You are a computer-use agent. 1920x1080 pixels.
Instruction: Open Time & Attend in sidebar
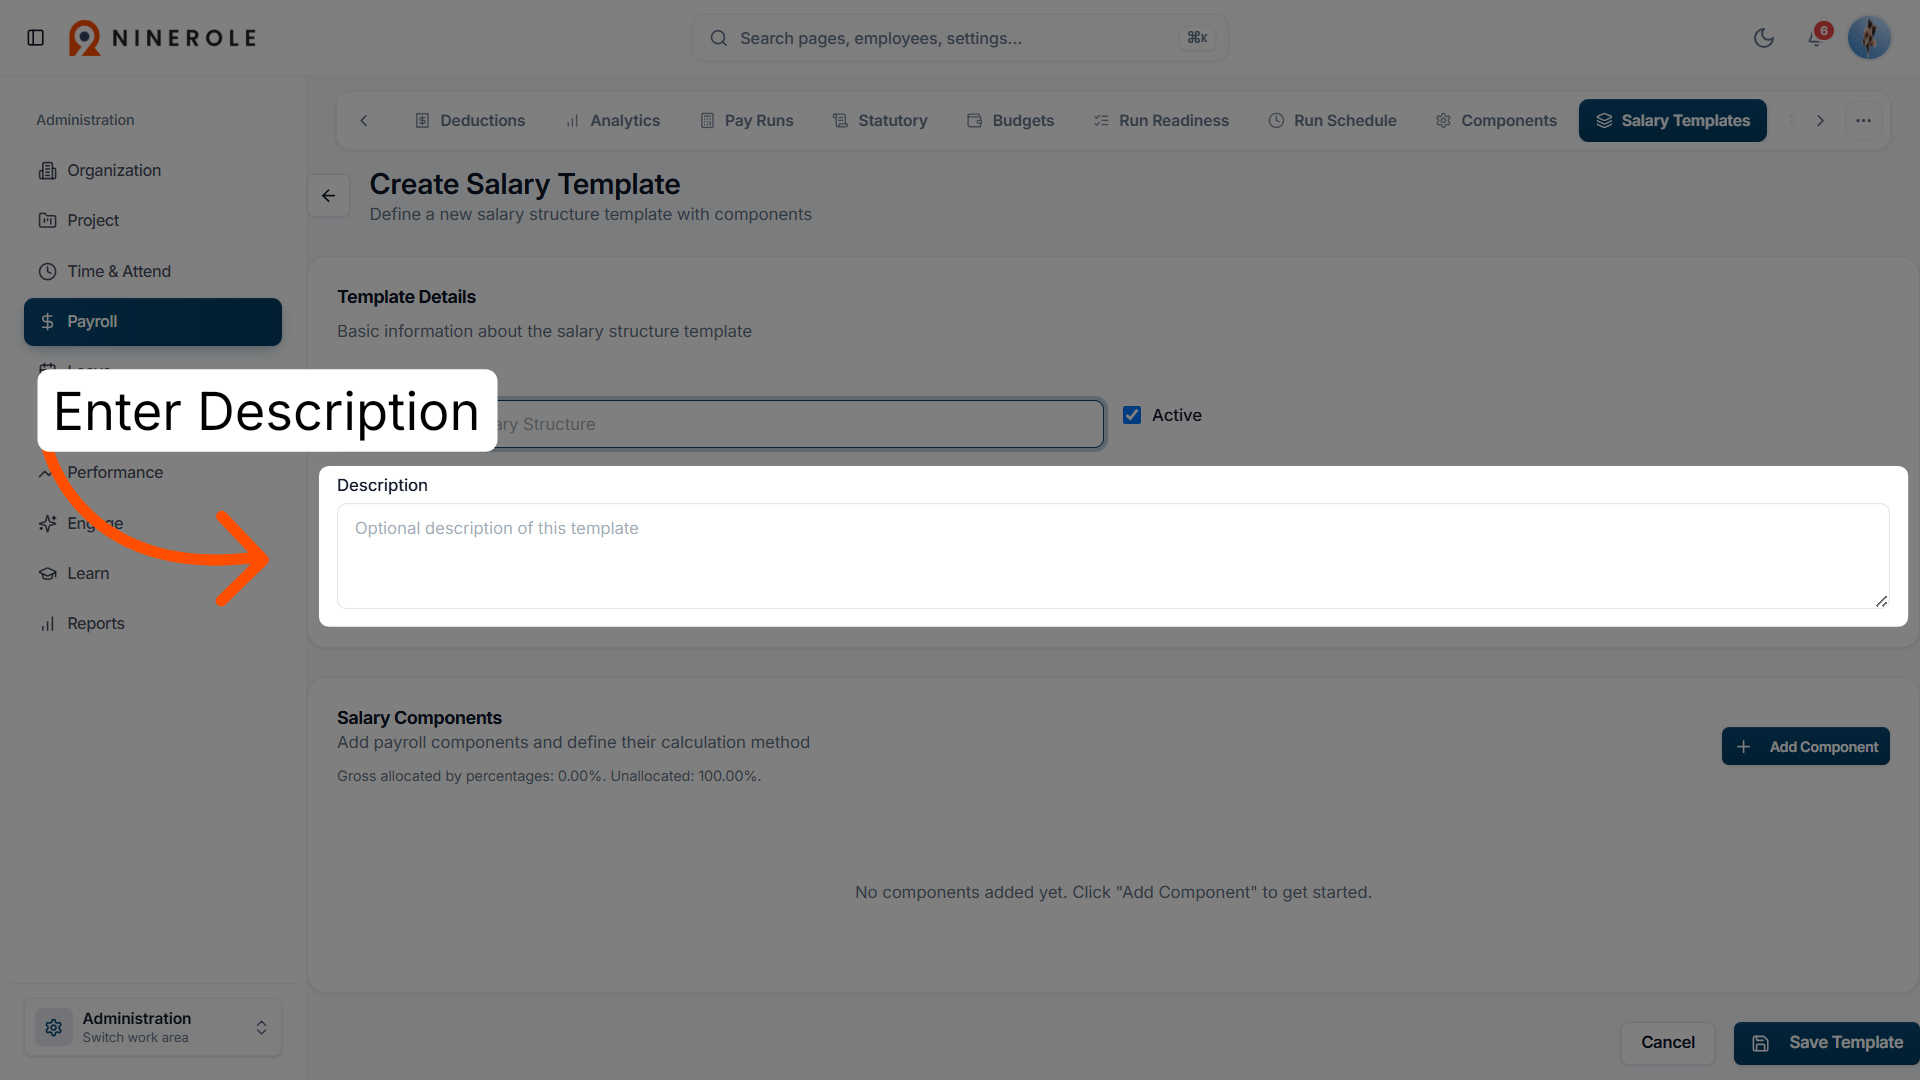153,271
